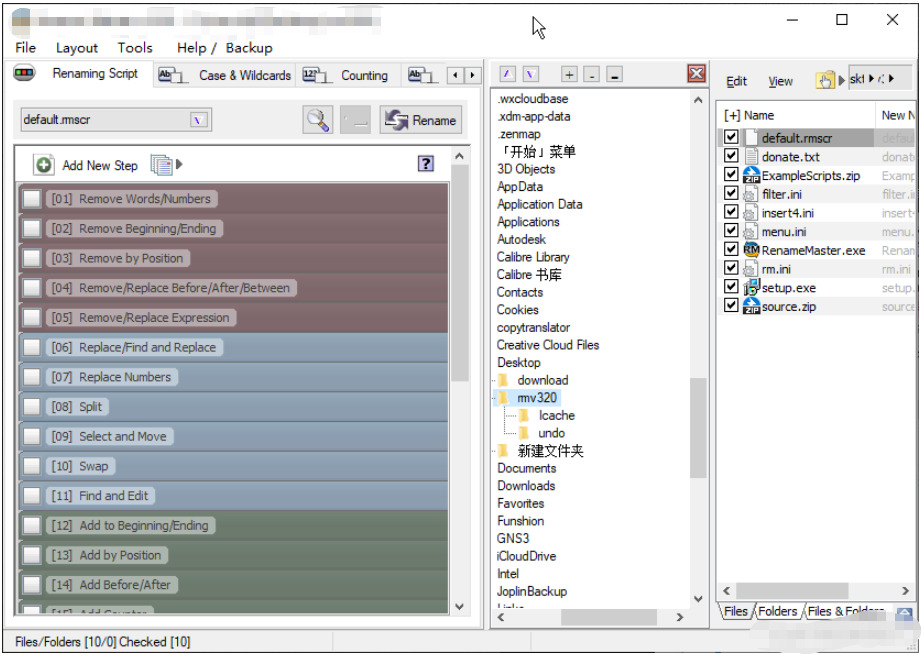Uncheck the donate.txt file checkbox
The height and width of the screenshot is (655, 921).
[x=732, y=157]
